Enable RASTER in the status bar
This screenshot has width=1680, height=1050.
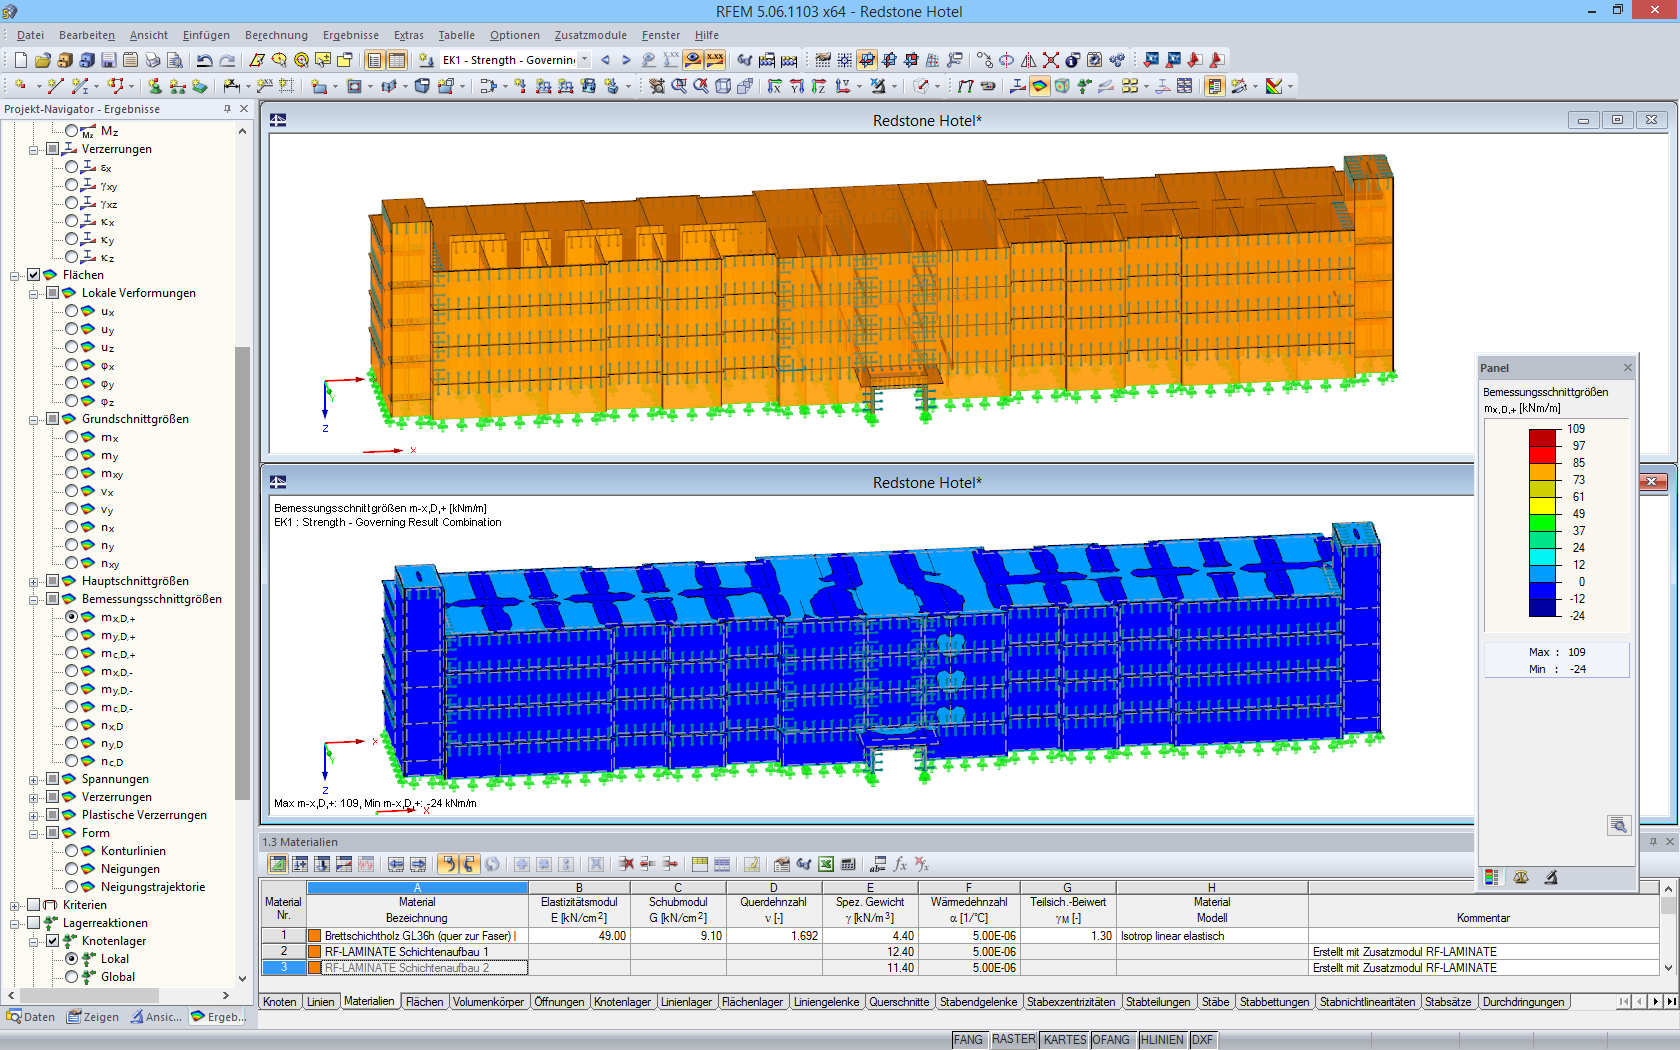click(1013, 1039)
